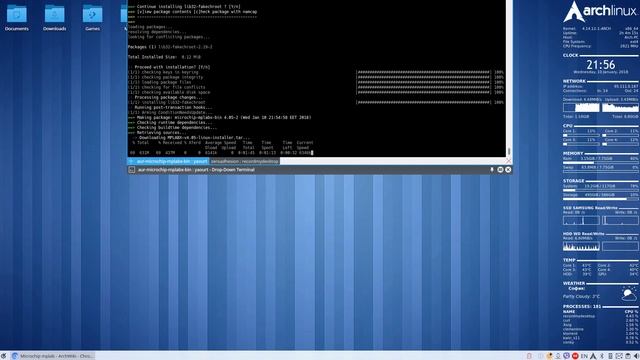
Task: Click new tab button left of terminal tabs
Action: [131, 161]
